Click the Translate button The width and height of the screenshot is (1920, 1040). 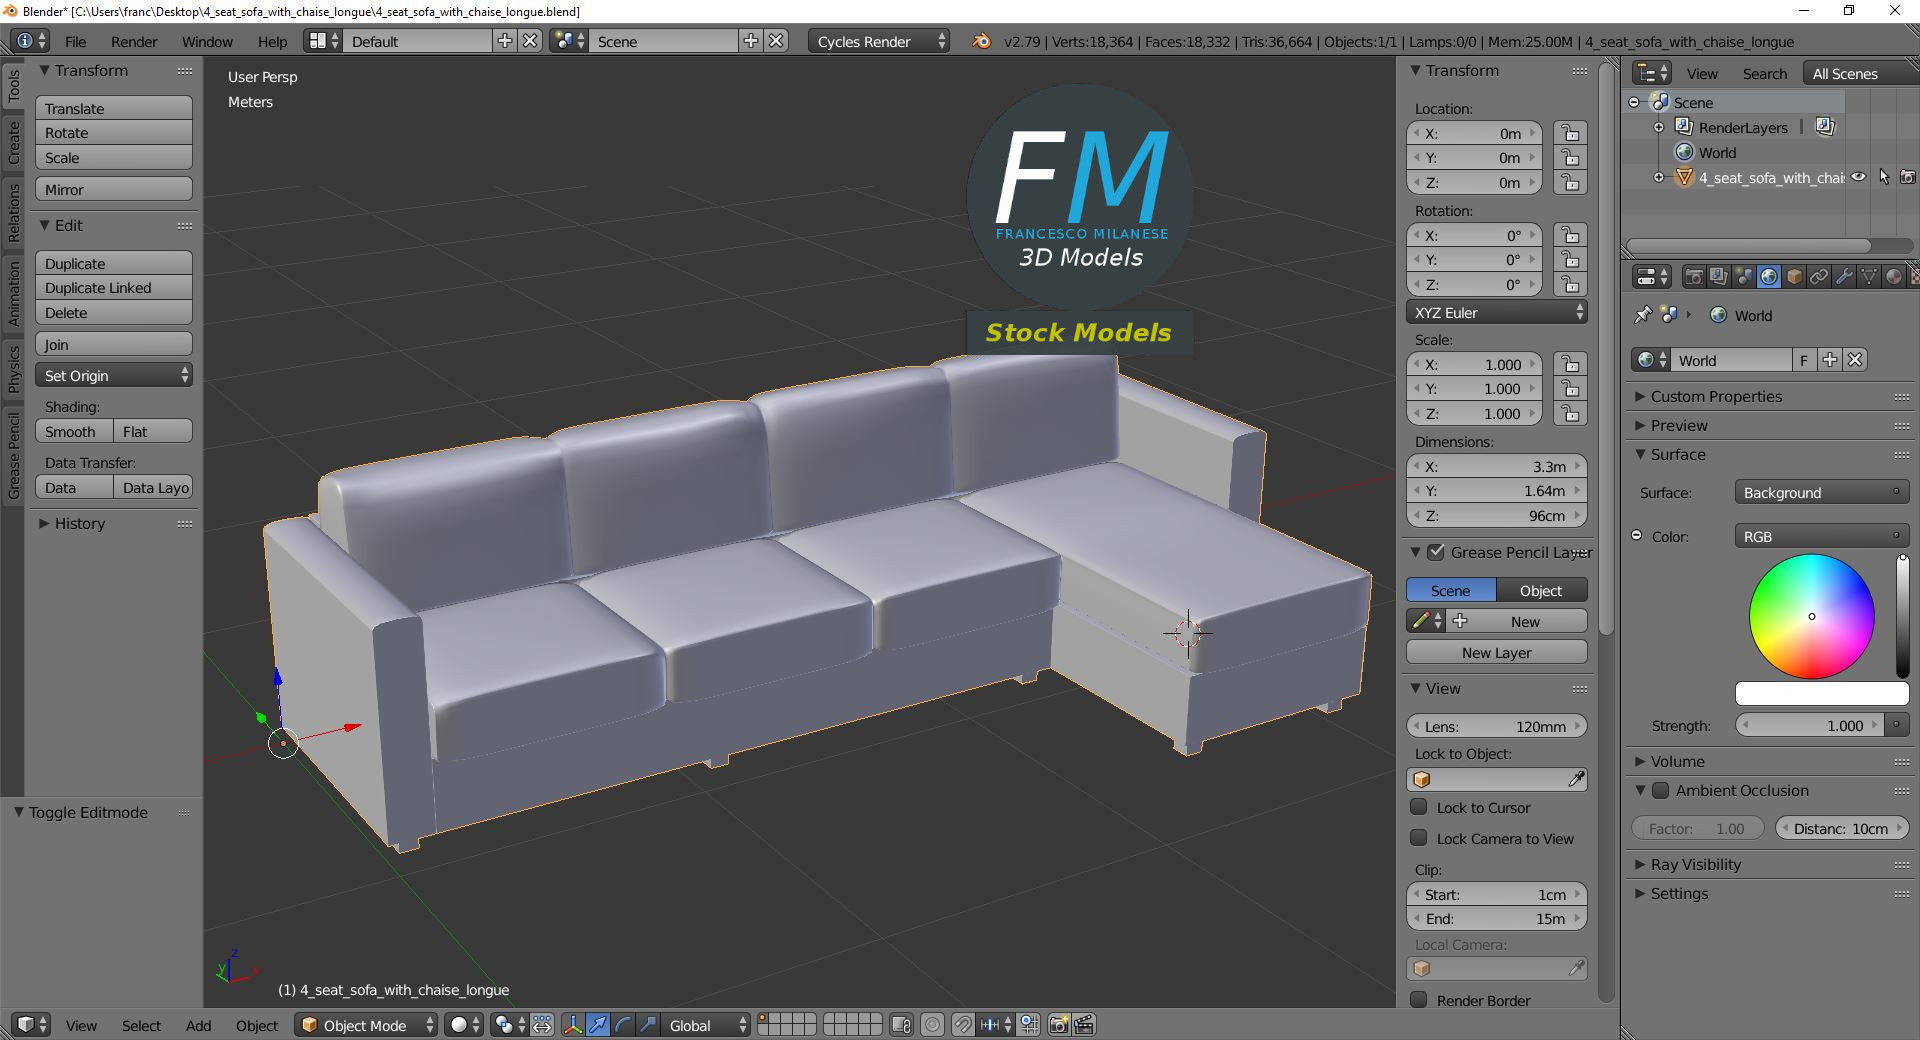114,108
